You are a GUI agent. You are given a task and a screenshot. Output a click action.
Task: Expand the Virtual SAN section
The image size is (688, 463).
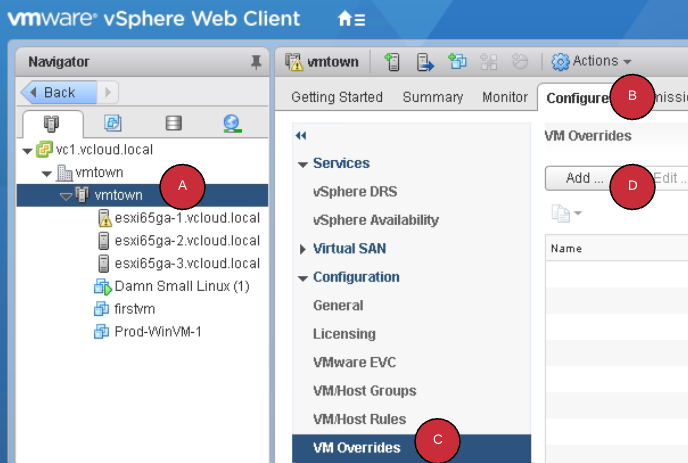pyautogui.click(x=302, y=249)
